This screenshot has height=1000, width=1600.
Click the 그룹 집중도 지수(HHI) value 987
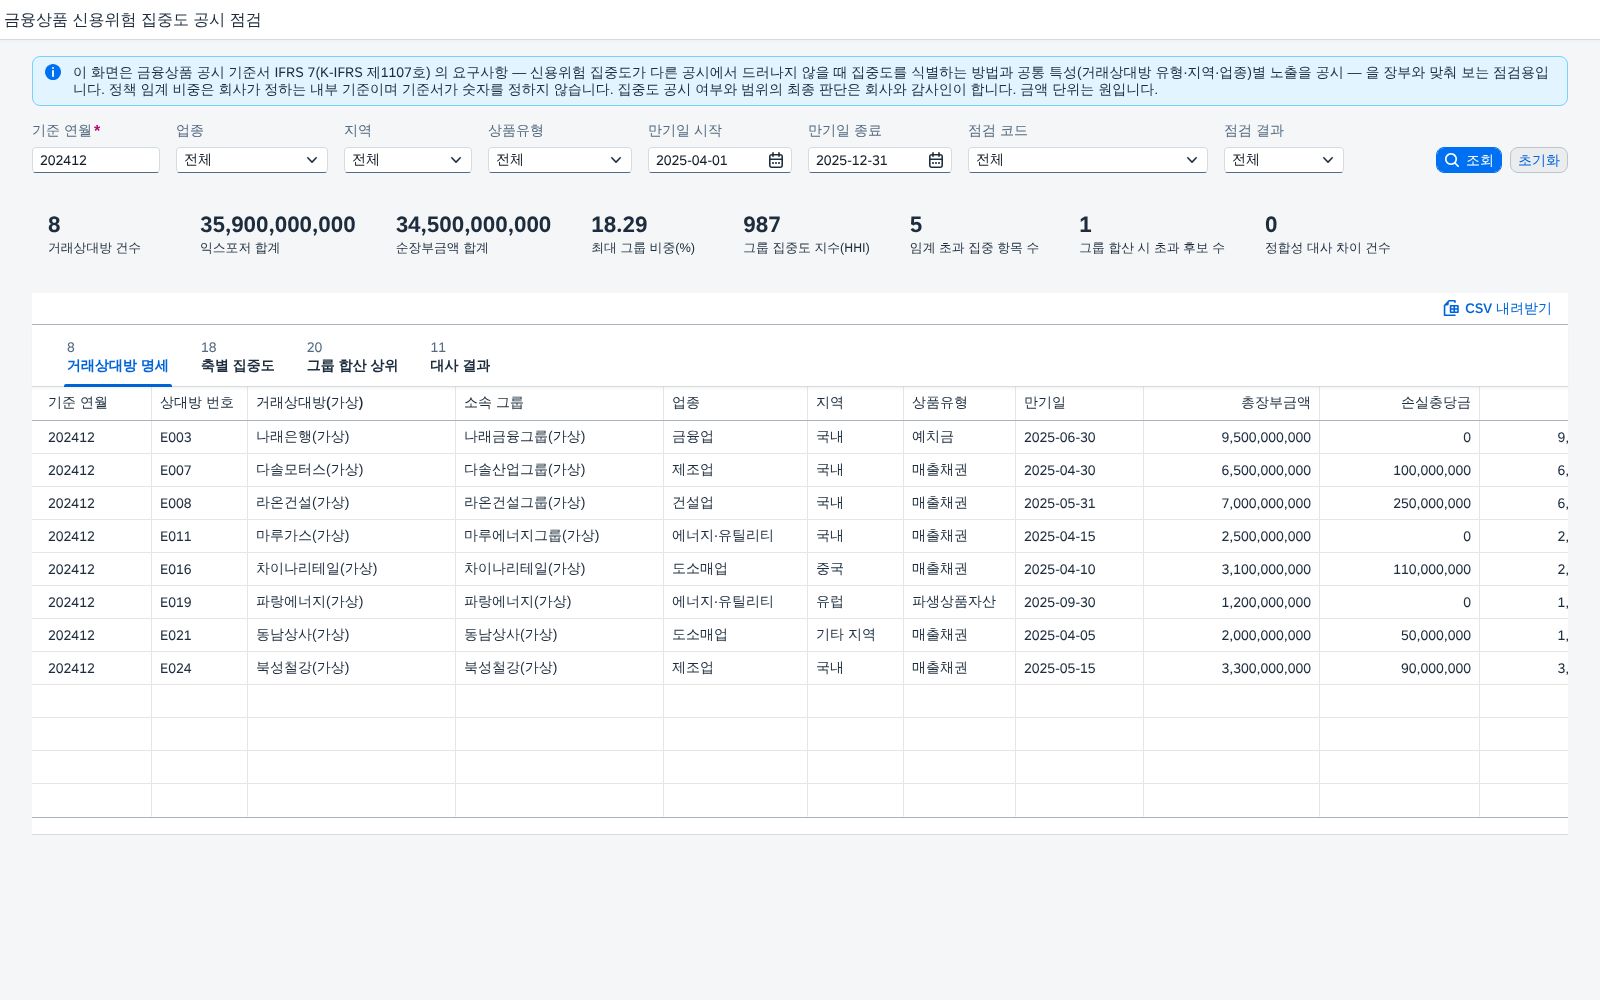pos(762,225)
